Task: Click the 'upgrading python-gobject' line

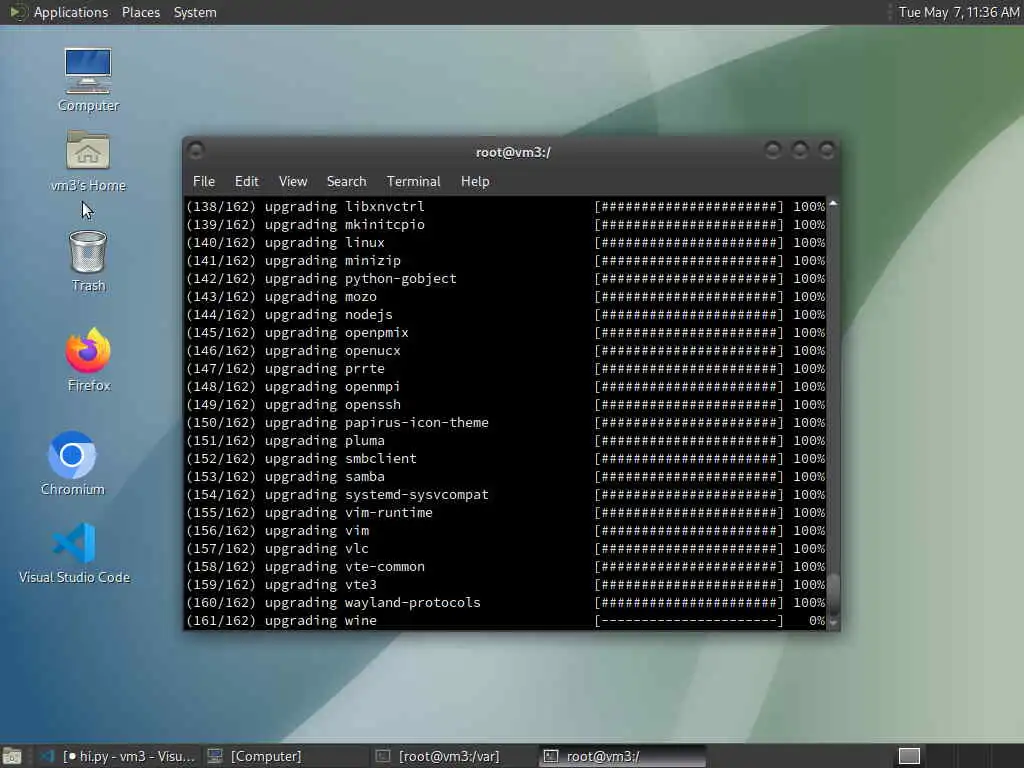Action: tap(505, 278)
